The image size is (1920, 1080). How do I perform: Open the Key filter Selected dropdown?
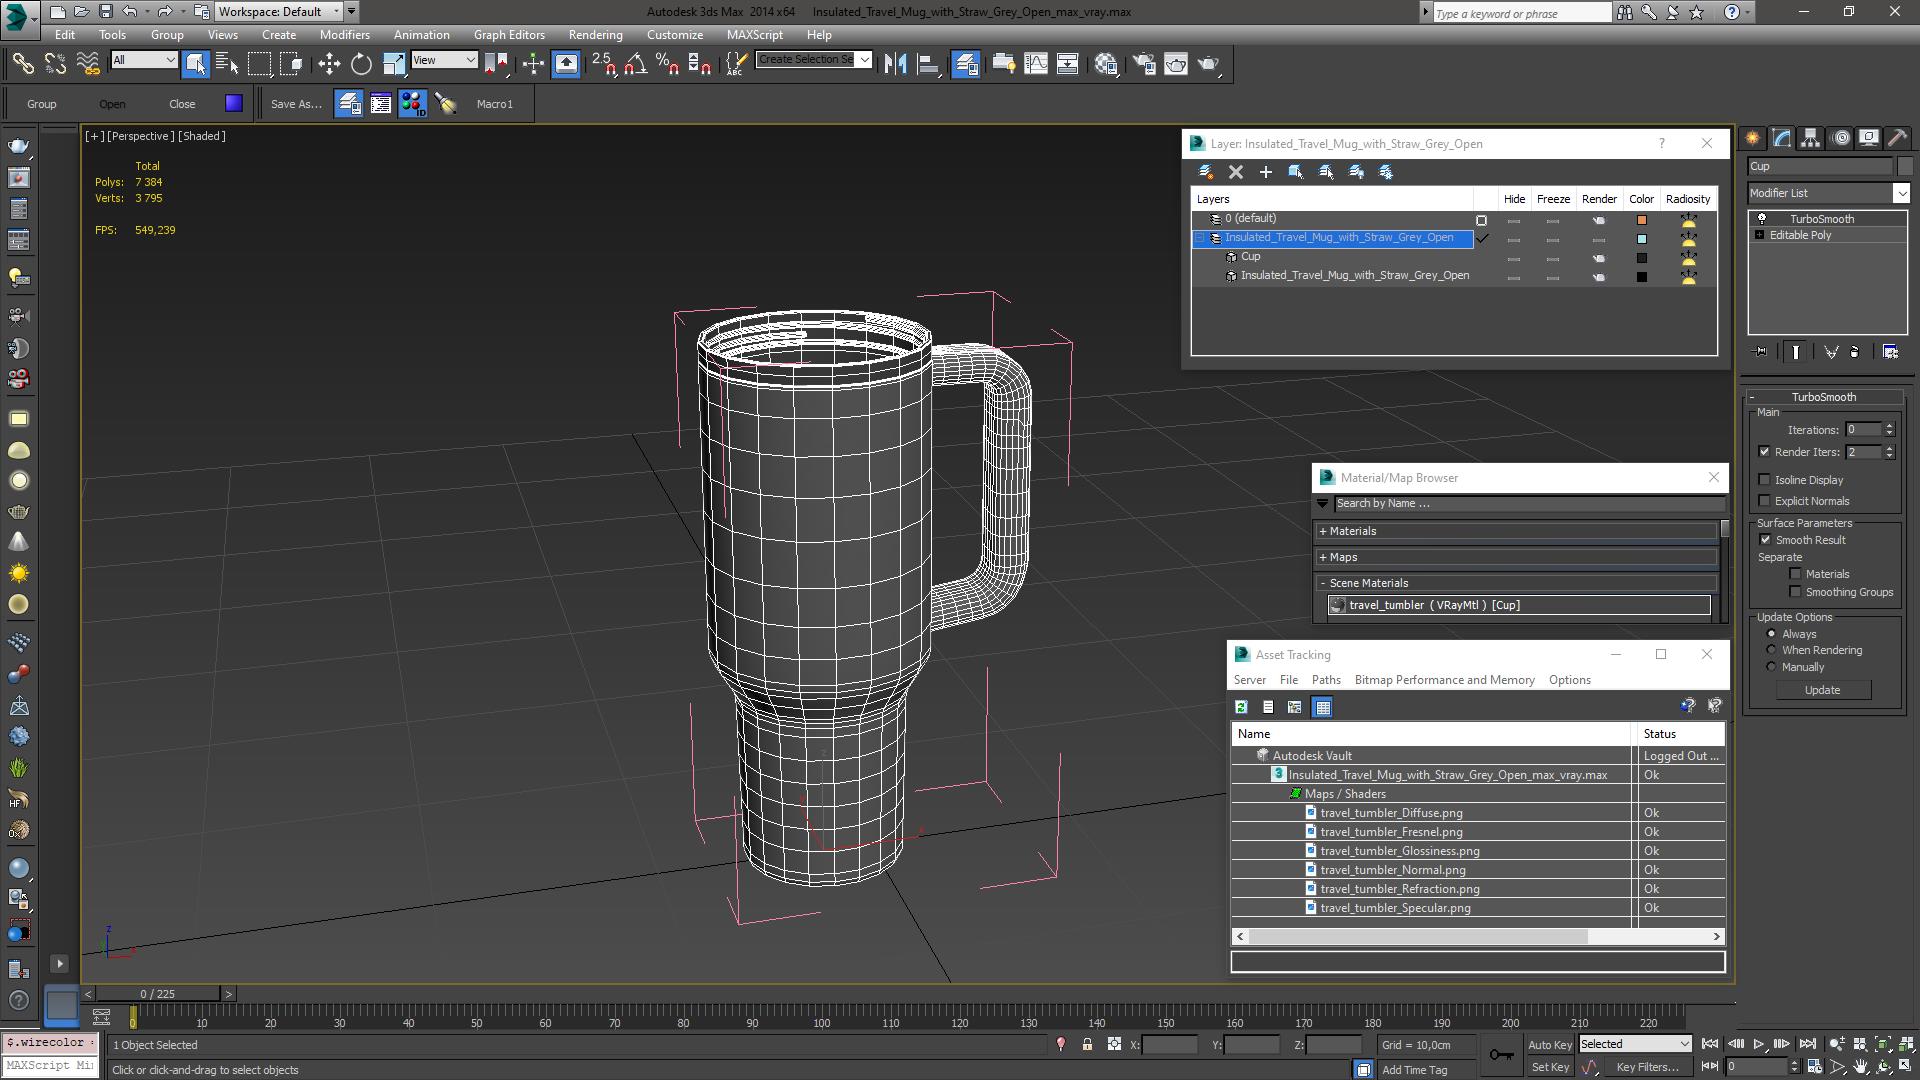(1634, 1044)
